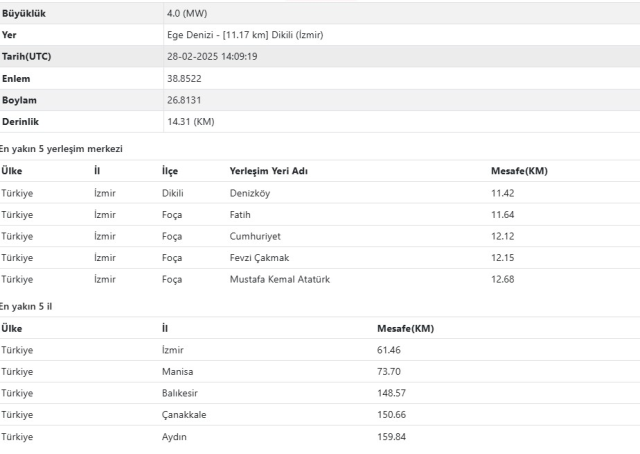This screenshot has height=454, width=640.
Task: Click the En yakın 5 yerleşim merkezi heading
Action: (x=61, y=148)
